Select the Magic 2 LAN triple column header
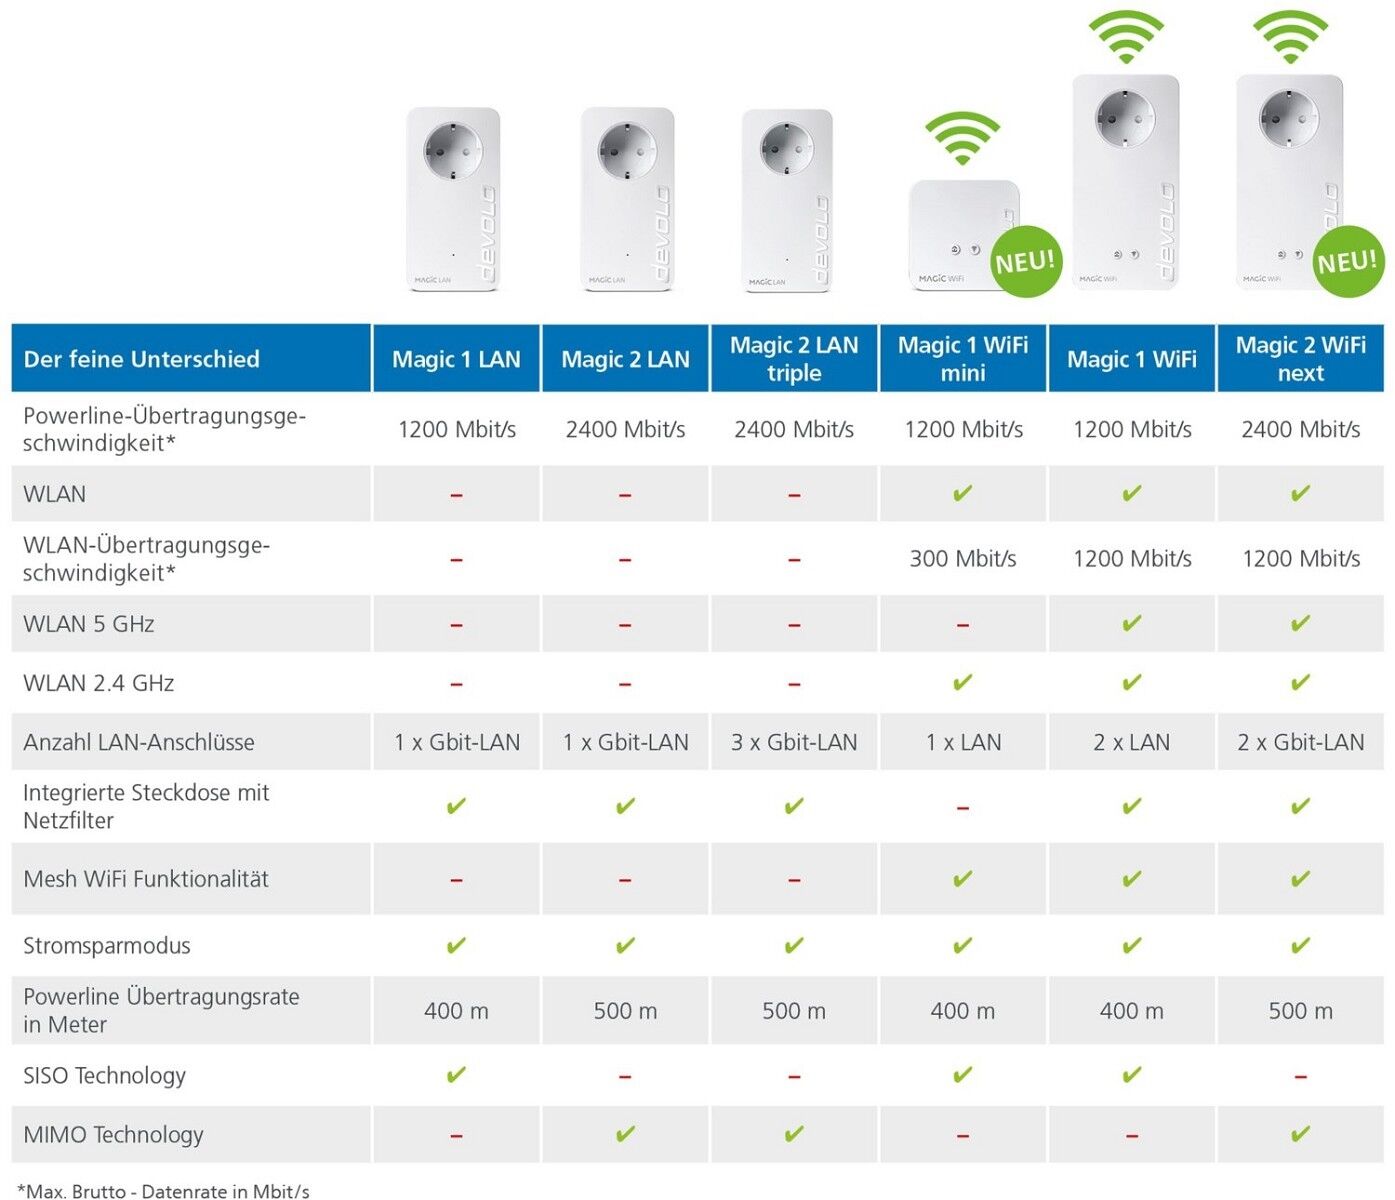1395x1200 pixels. coord(794,359)
